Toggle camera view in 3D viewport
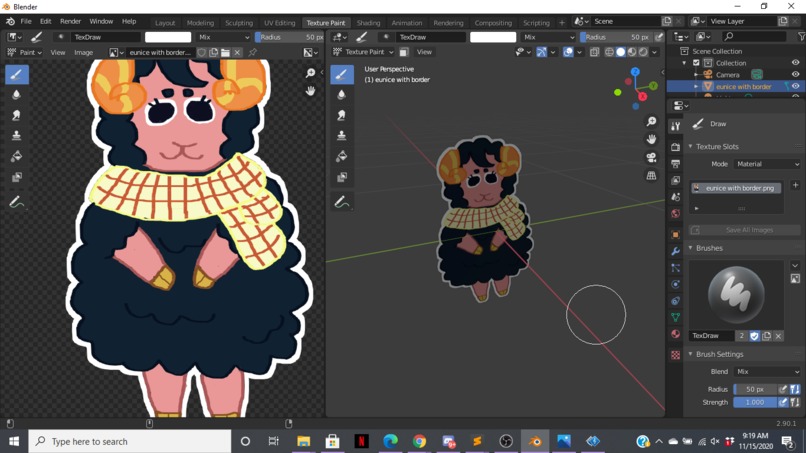This screenshot has height=453, width=806. pyautogui.click(x=651, y=157)
